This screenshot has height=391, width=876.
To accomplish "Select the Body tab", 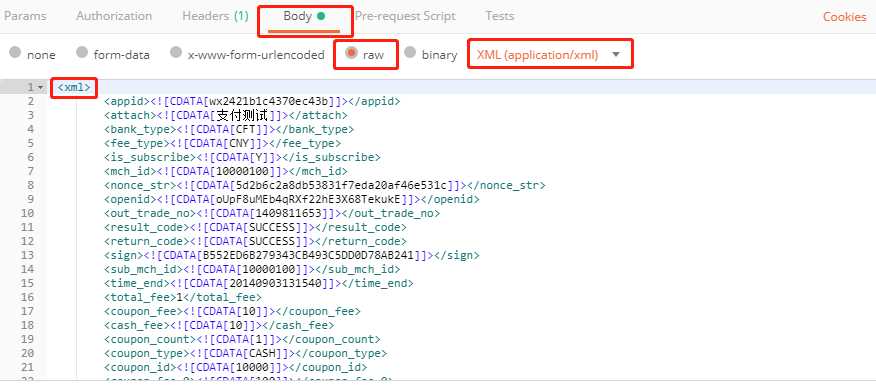I will 304,16.
